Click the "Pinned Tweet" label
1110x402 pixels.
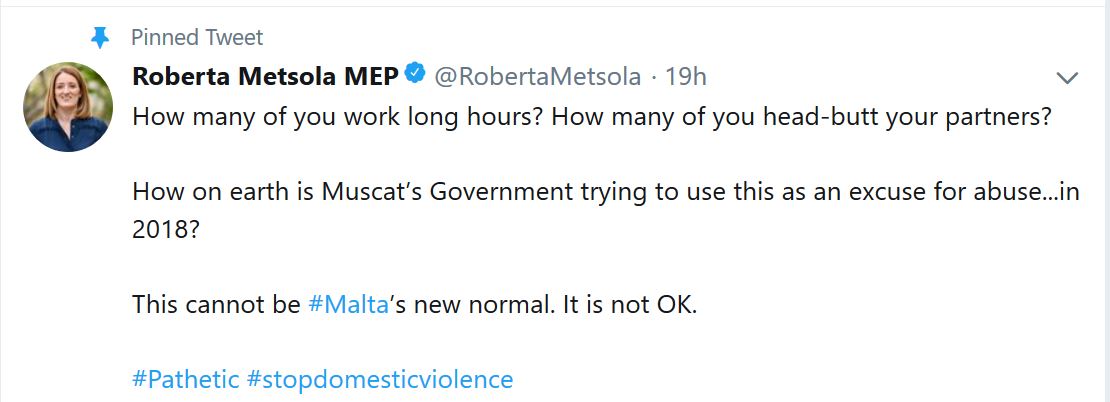(x=197, y=38)
